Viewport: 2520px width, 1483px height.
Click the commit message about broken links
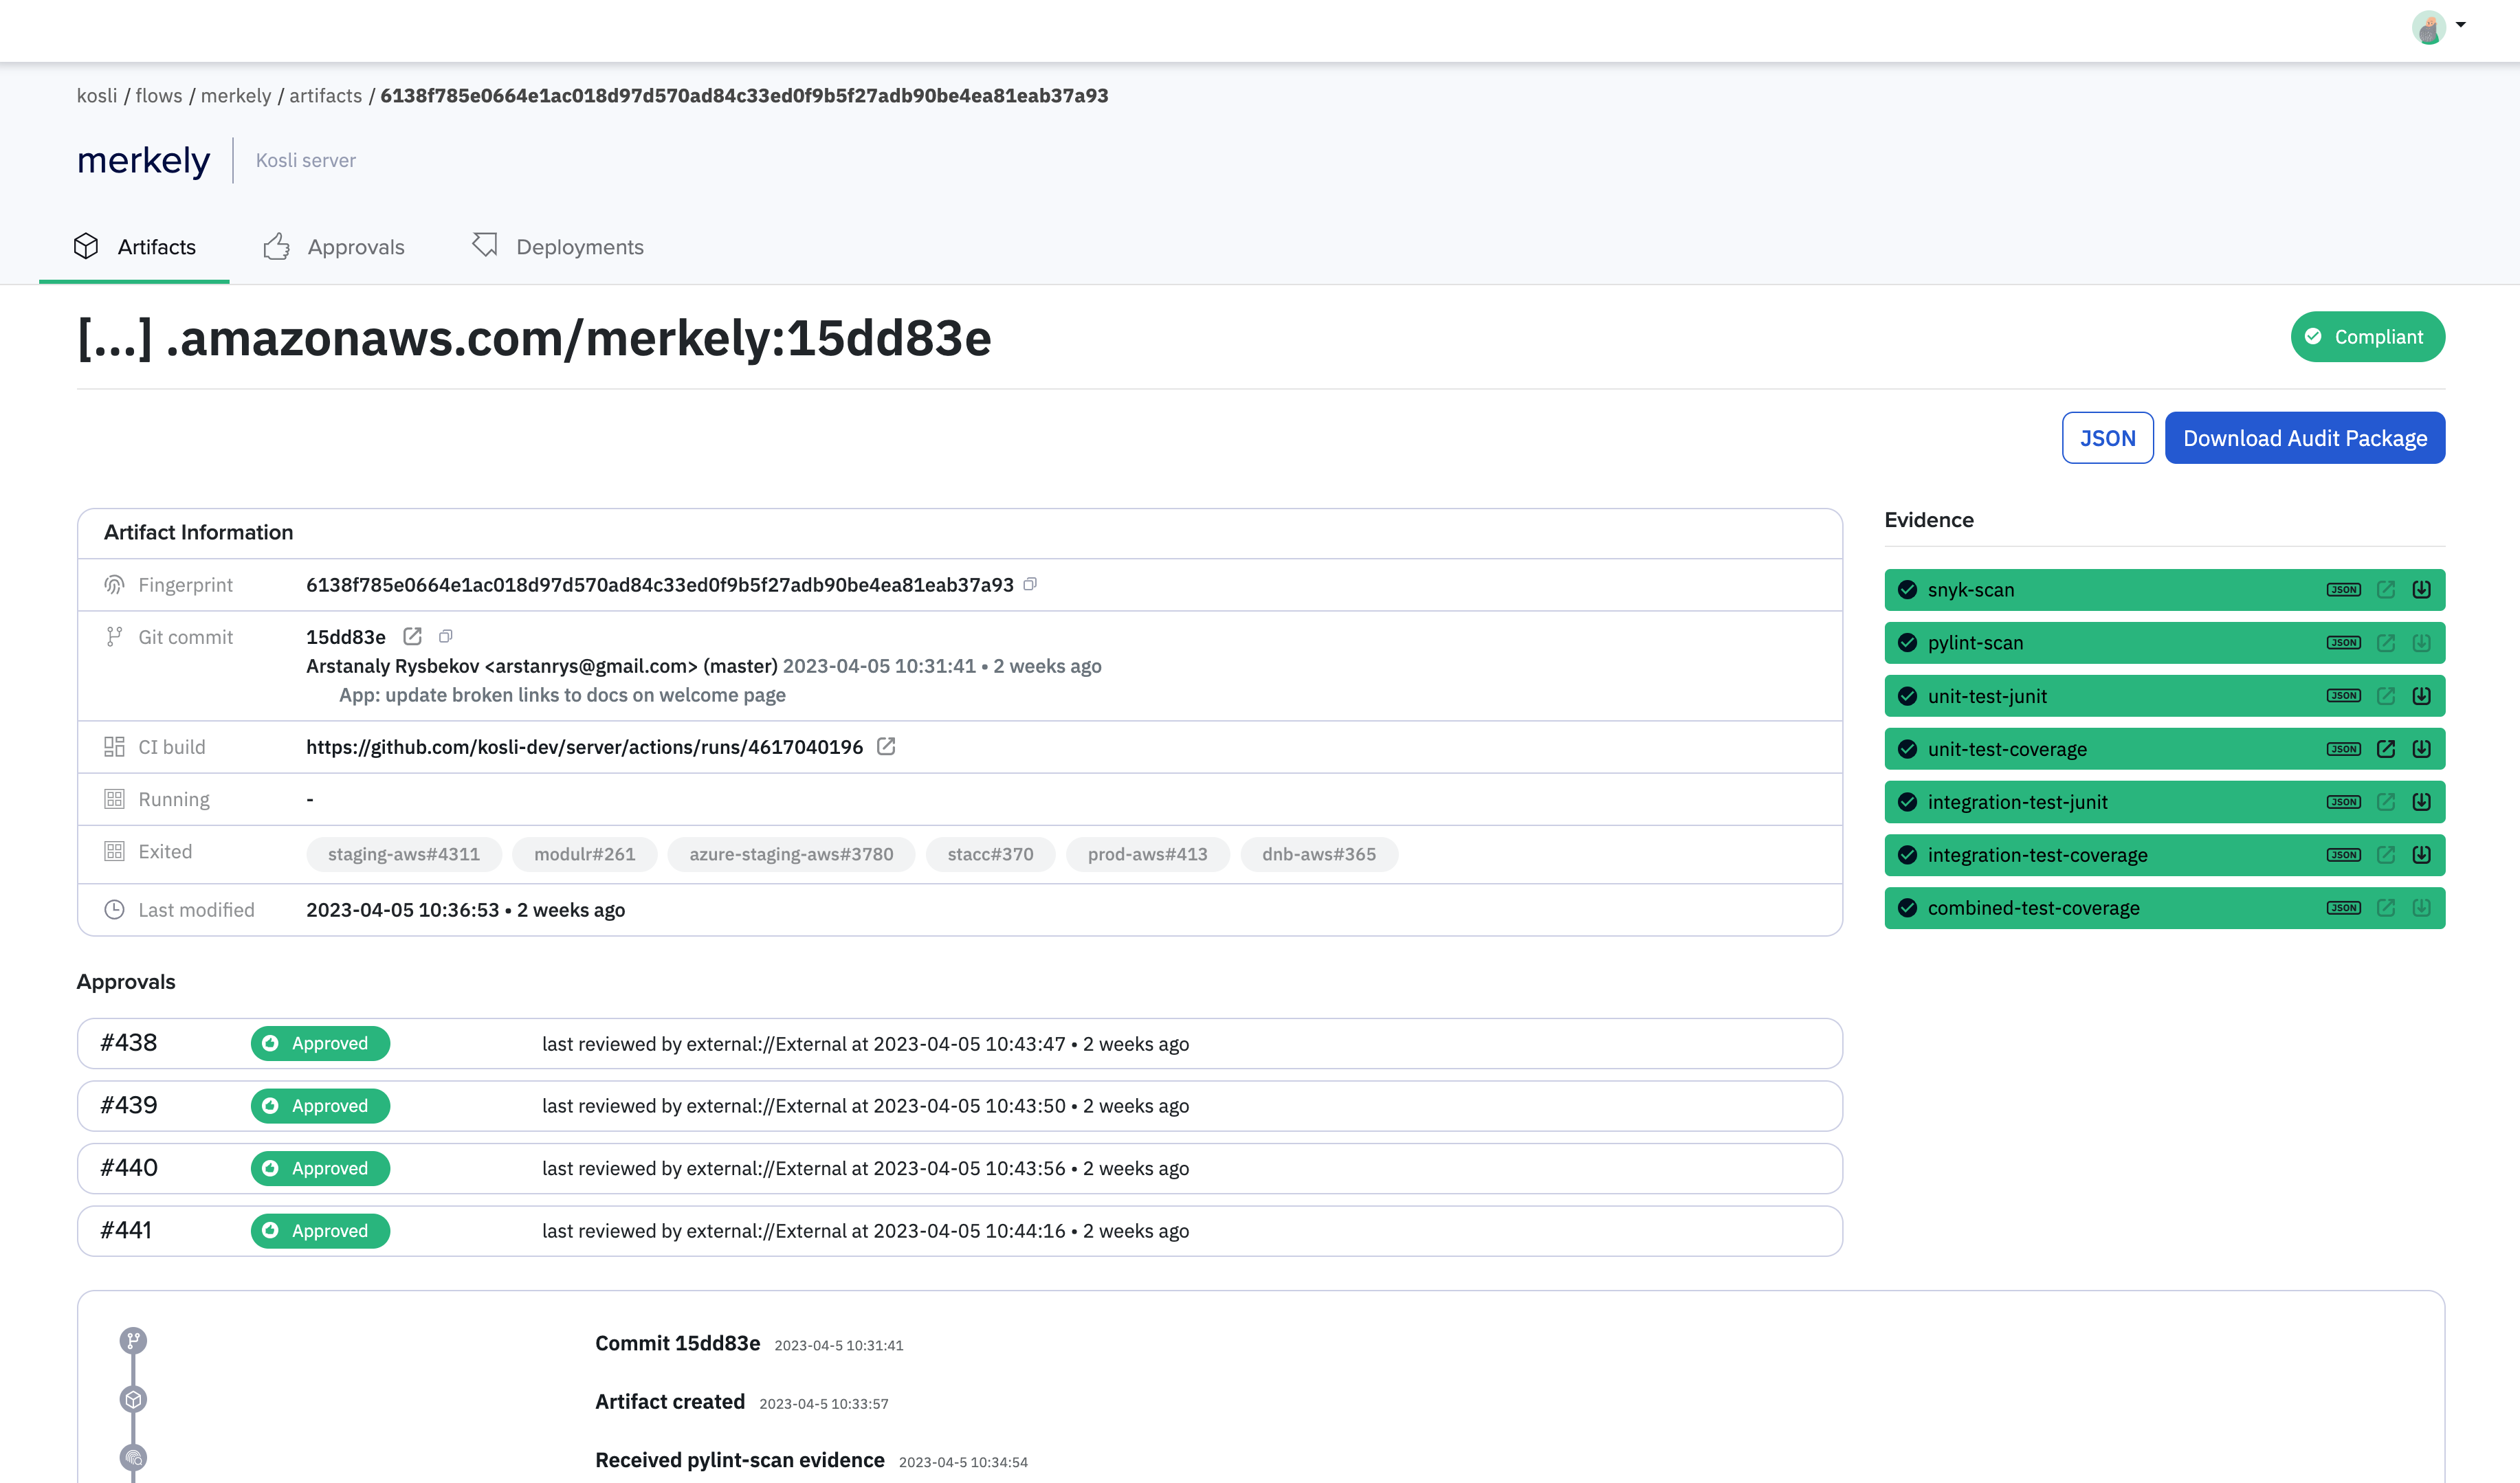coord(562,695)
